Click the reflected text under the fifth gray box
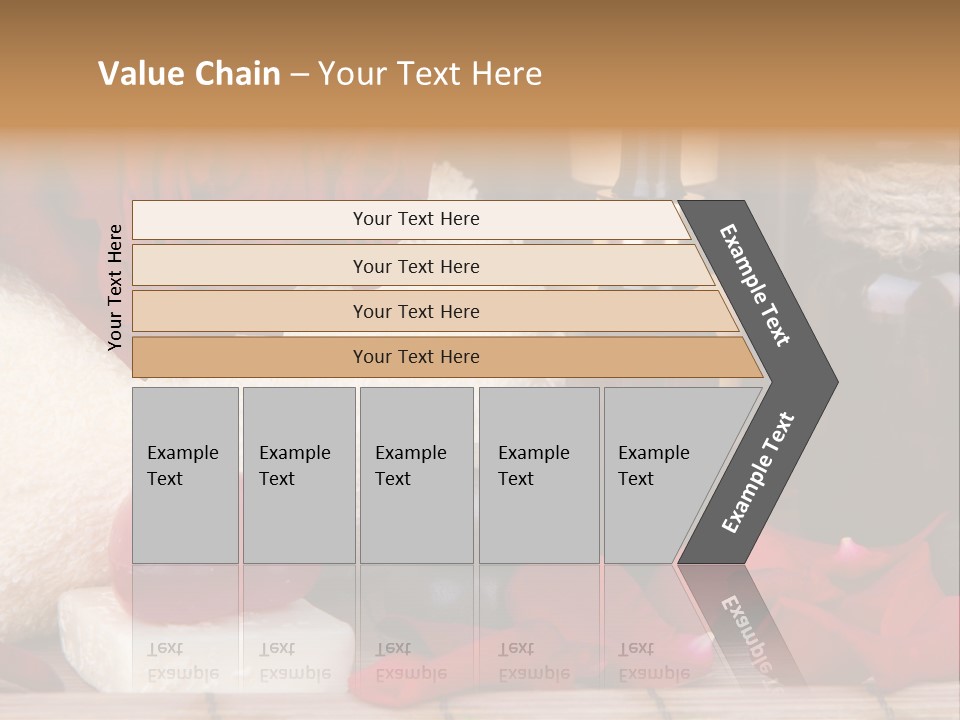Viewport: 960px width, 720px height. click(x=654, y=661)
